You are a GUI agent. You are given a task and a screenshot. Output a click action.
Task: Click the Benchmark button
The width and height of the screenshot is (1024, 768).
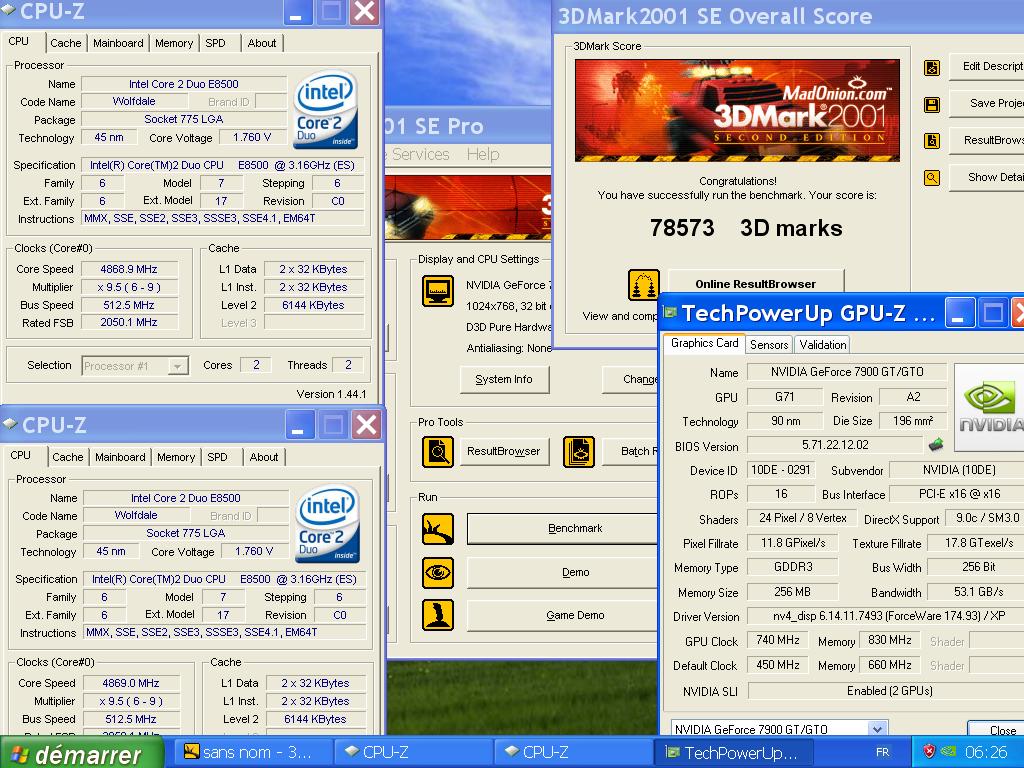[563, 528]
